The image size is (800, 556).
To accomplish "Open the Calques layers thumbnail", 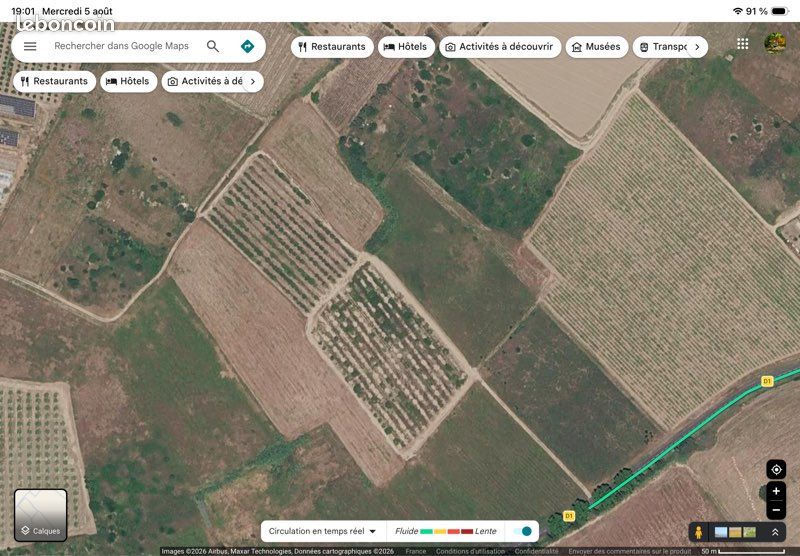I will (x=41, y=515).
